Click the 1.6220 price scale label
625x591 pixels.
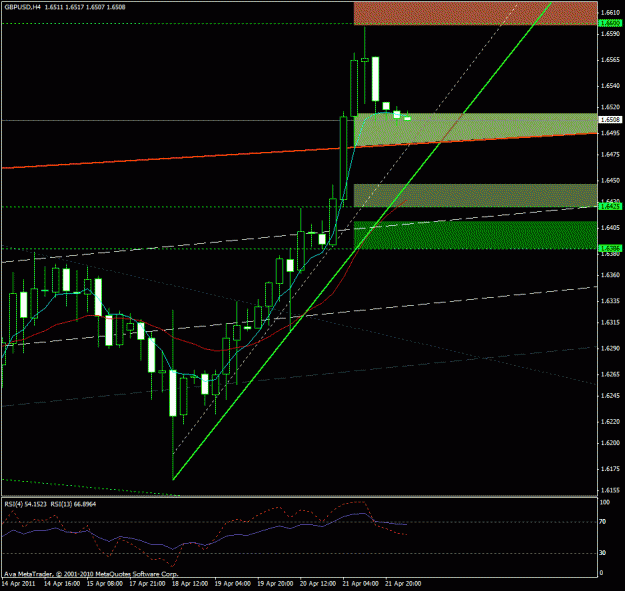point(610,422)
